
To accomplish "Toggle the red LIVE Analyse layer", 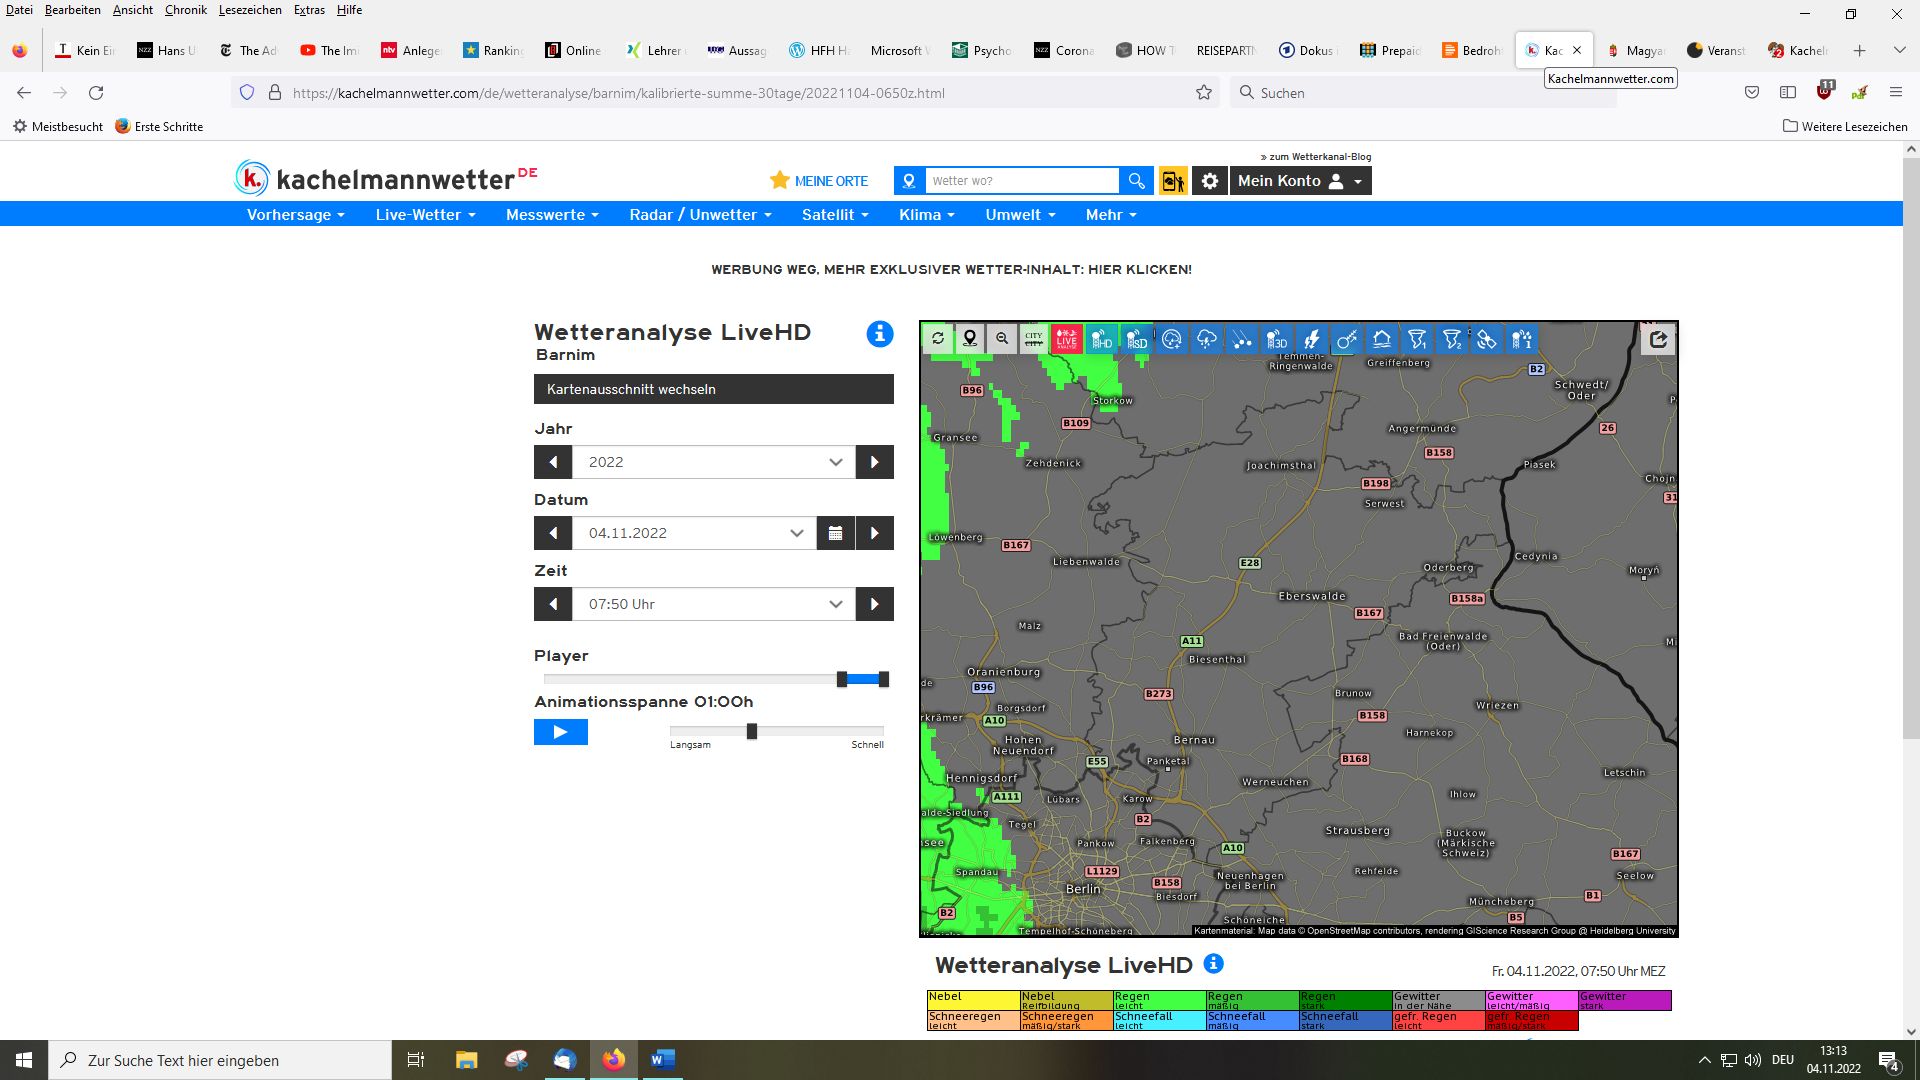I will (1066, 339).
